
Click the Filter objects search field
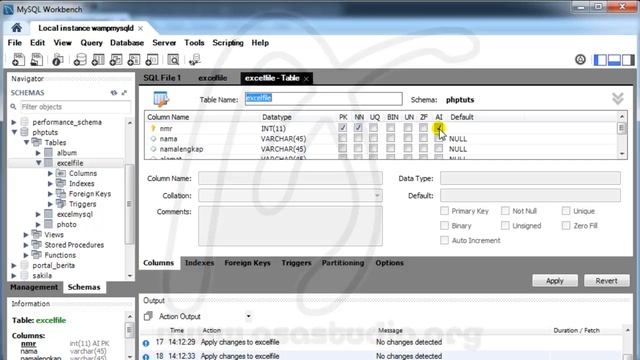pyautogui.click(x=76, y=107)
